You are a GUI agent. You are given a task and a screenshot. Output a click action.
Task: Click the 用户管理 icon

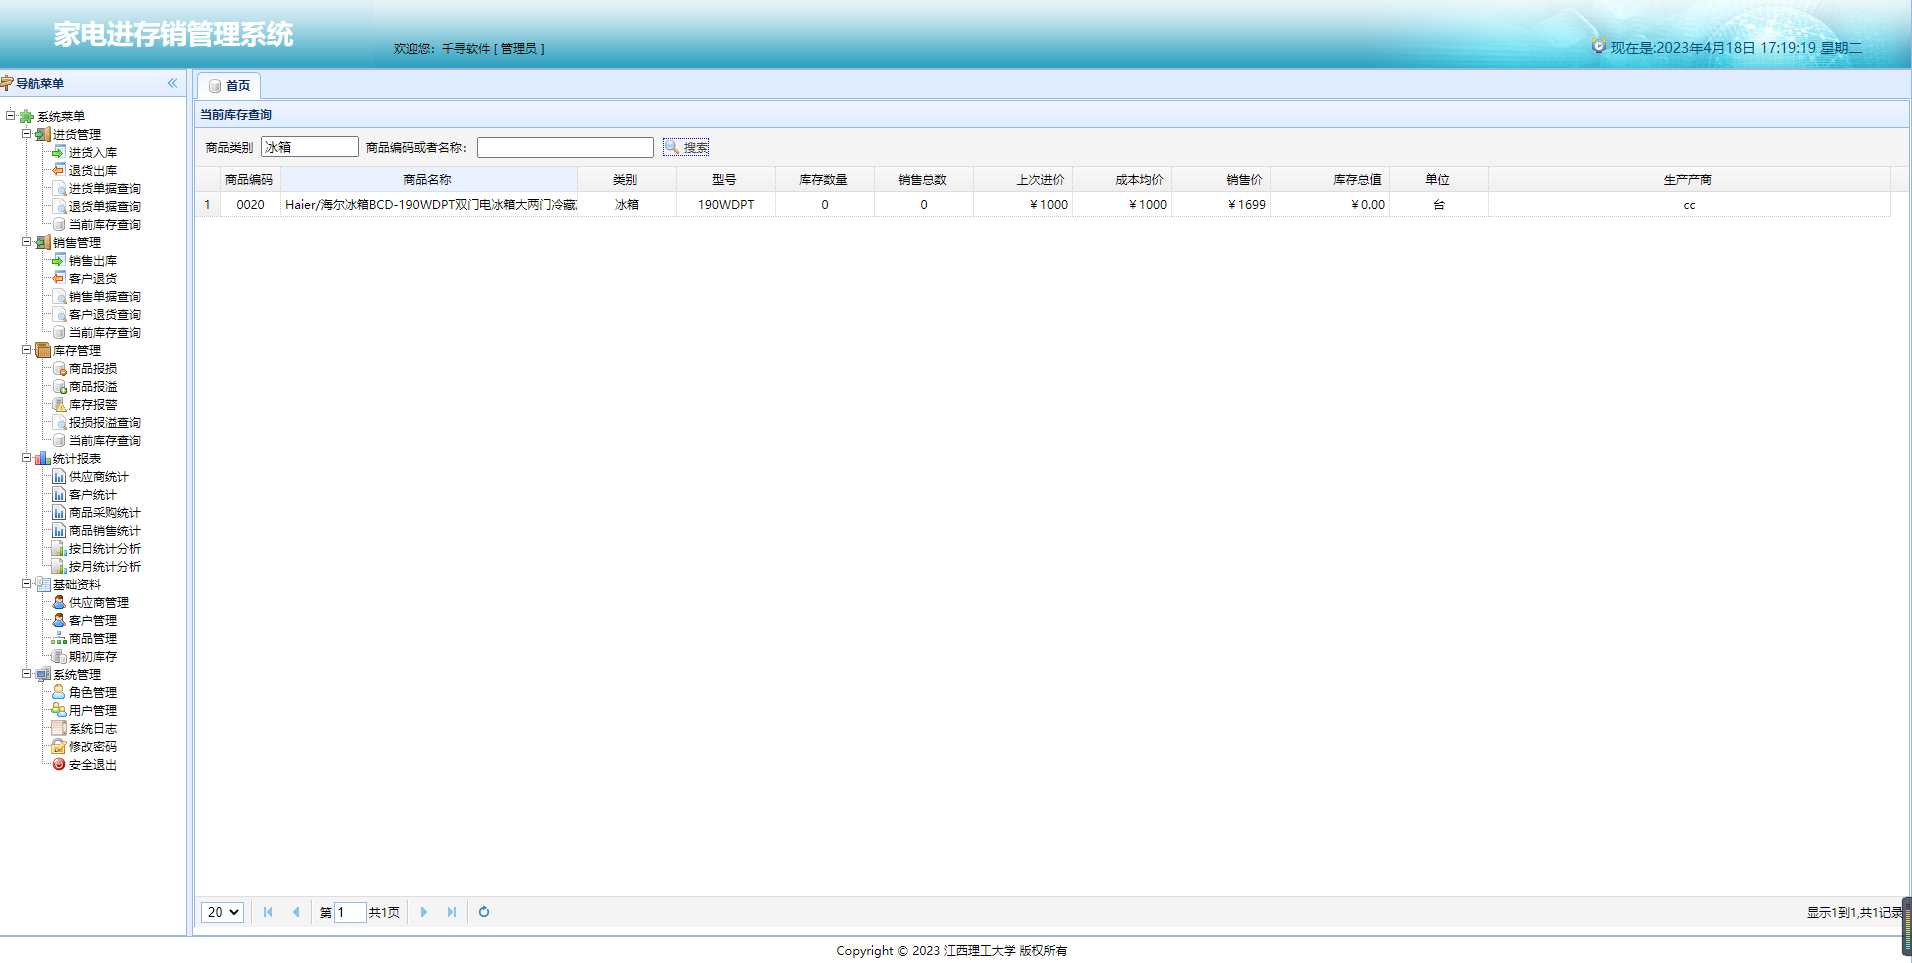coord(59,710)
